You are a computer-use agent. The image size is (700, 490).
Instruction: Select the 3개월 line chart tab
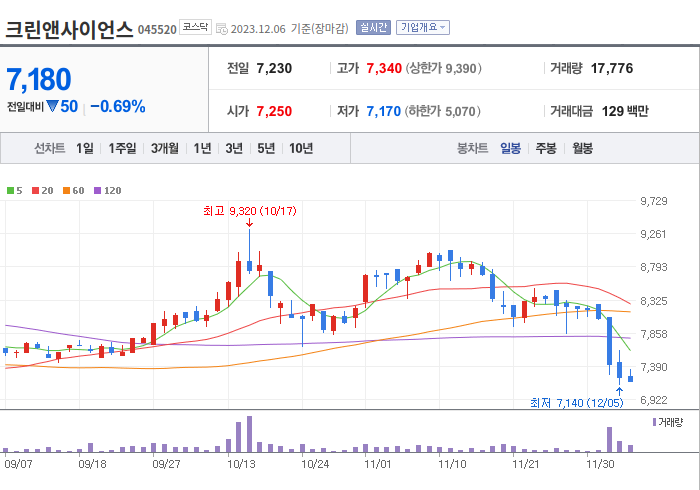pyautogui.click(x=165, y=148)
